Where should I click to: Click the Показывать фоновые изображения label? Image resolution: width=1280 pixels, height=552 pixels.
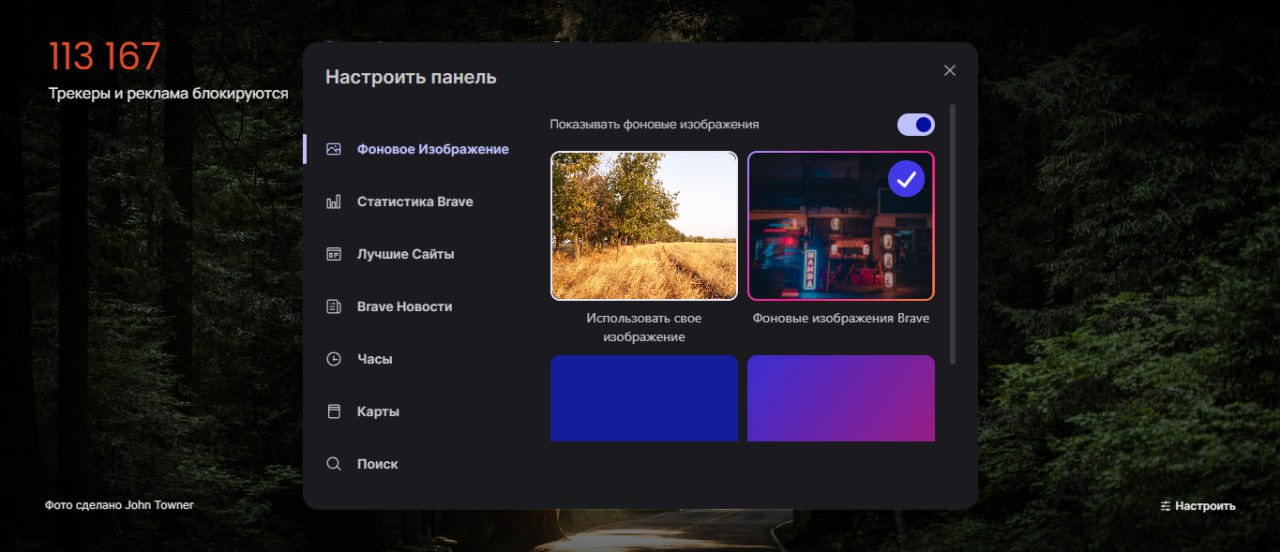654,125
